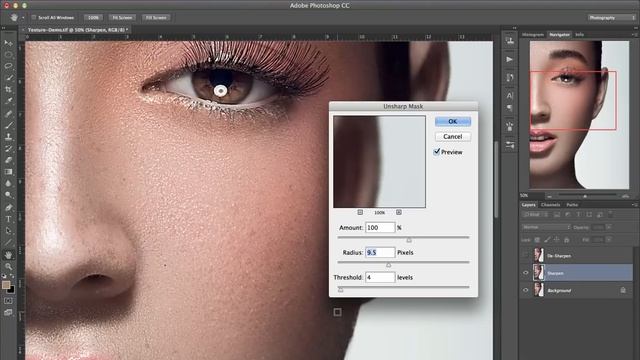The width and height of the screenshot is (640, 360).
Task: Click zoom-out icon under Unsharp Mask preview
Action: (360, 212)
